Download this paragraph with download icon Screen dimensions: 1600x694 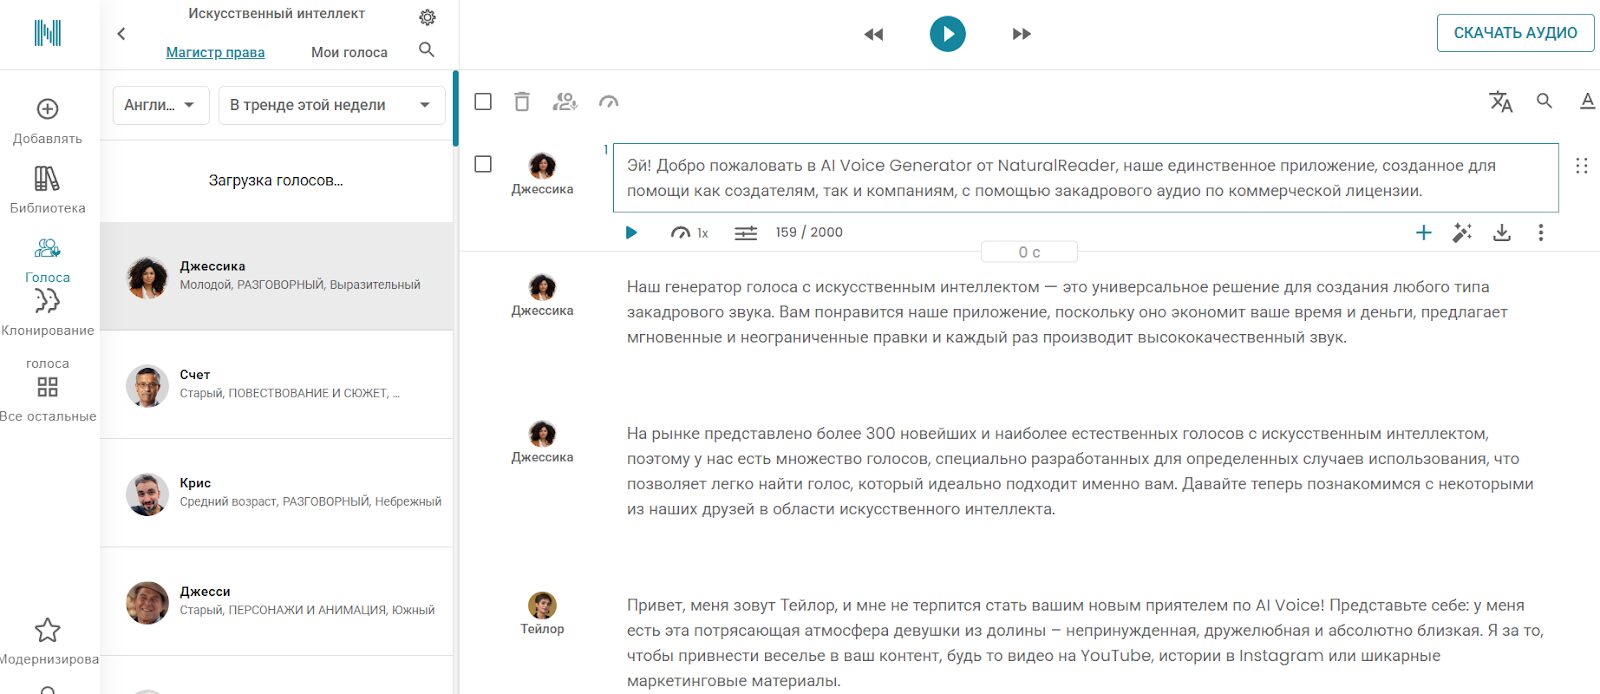coord(1502,233)
